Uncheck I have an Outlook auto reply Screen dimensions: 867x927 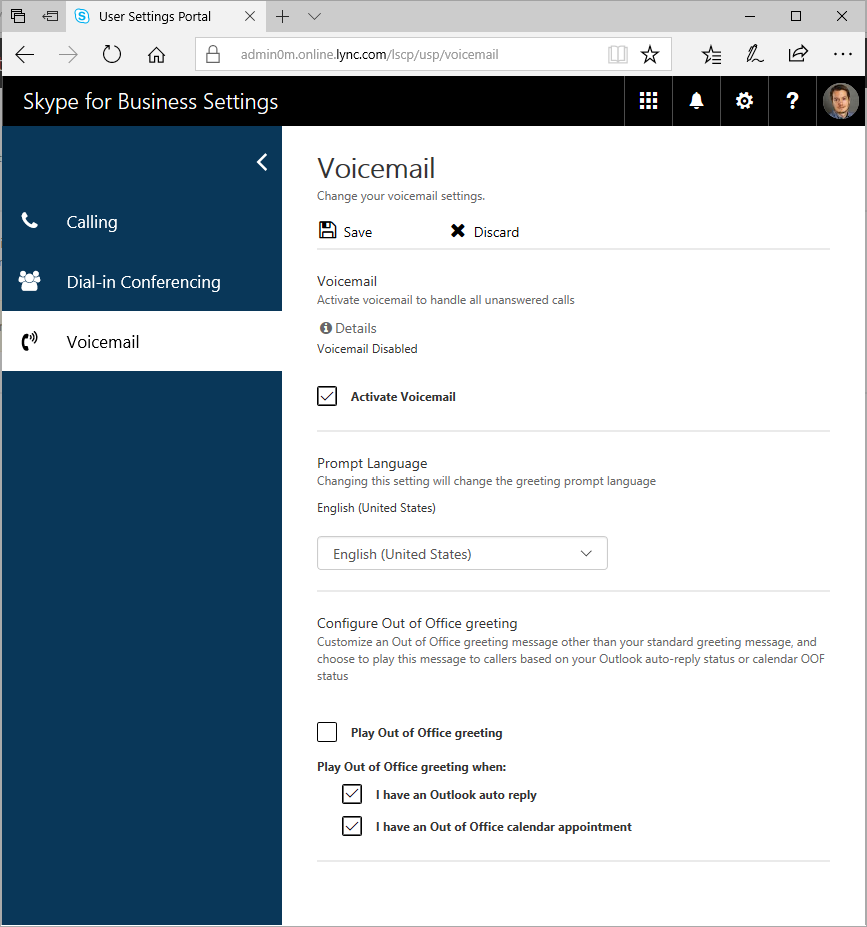(351, 793)
